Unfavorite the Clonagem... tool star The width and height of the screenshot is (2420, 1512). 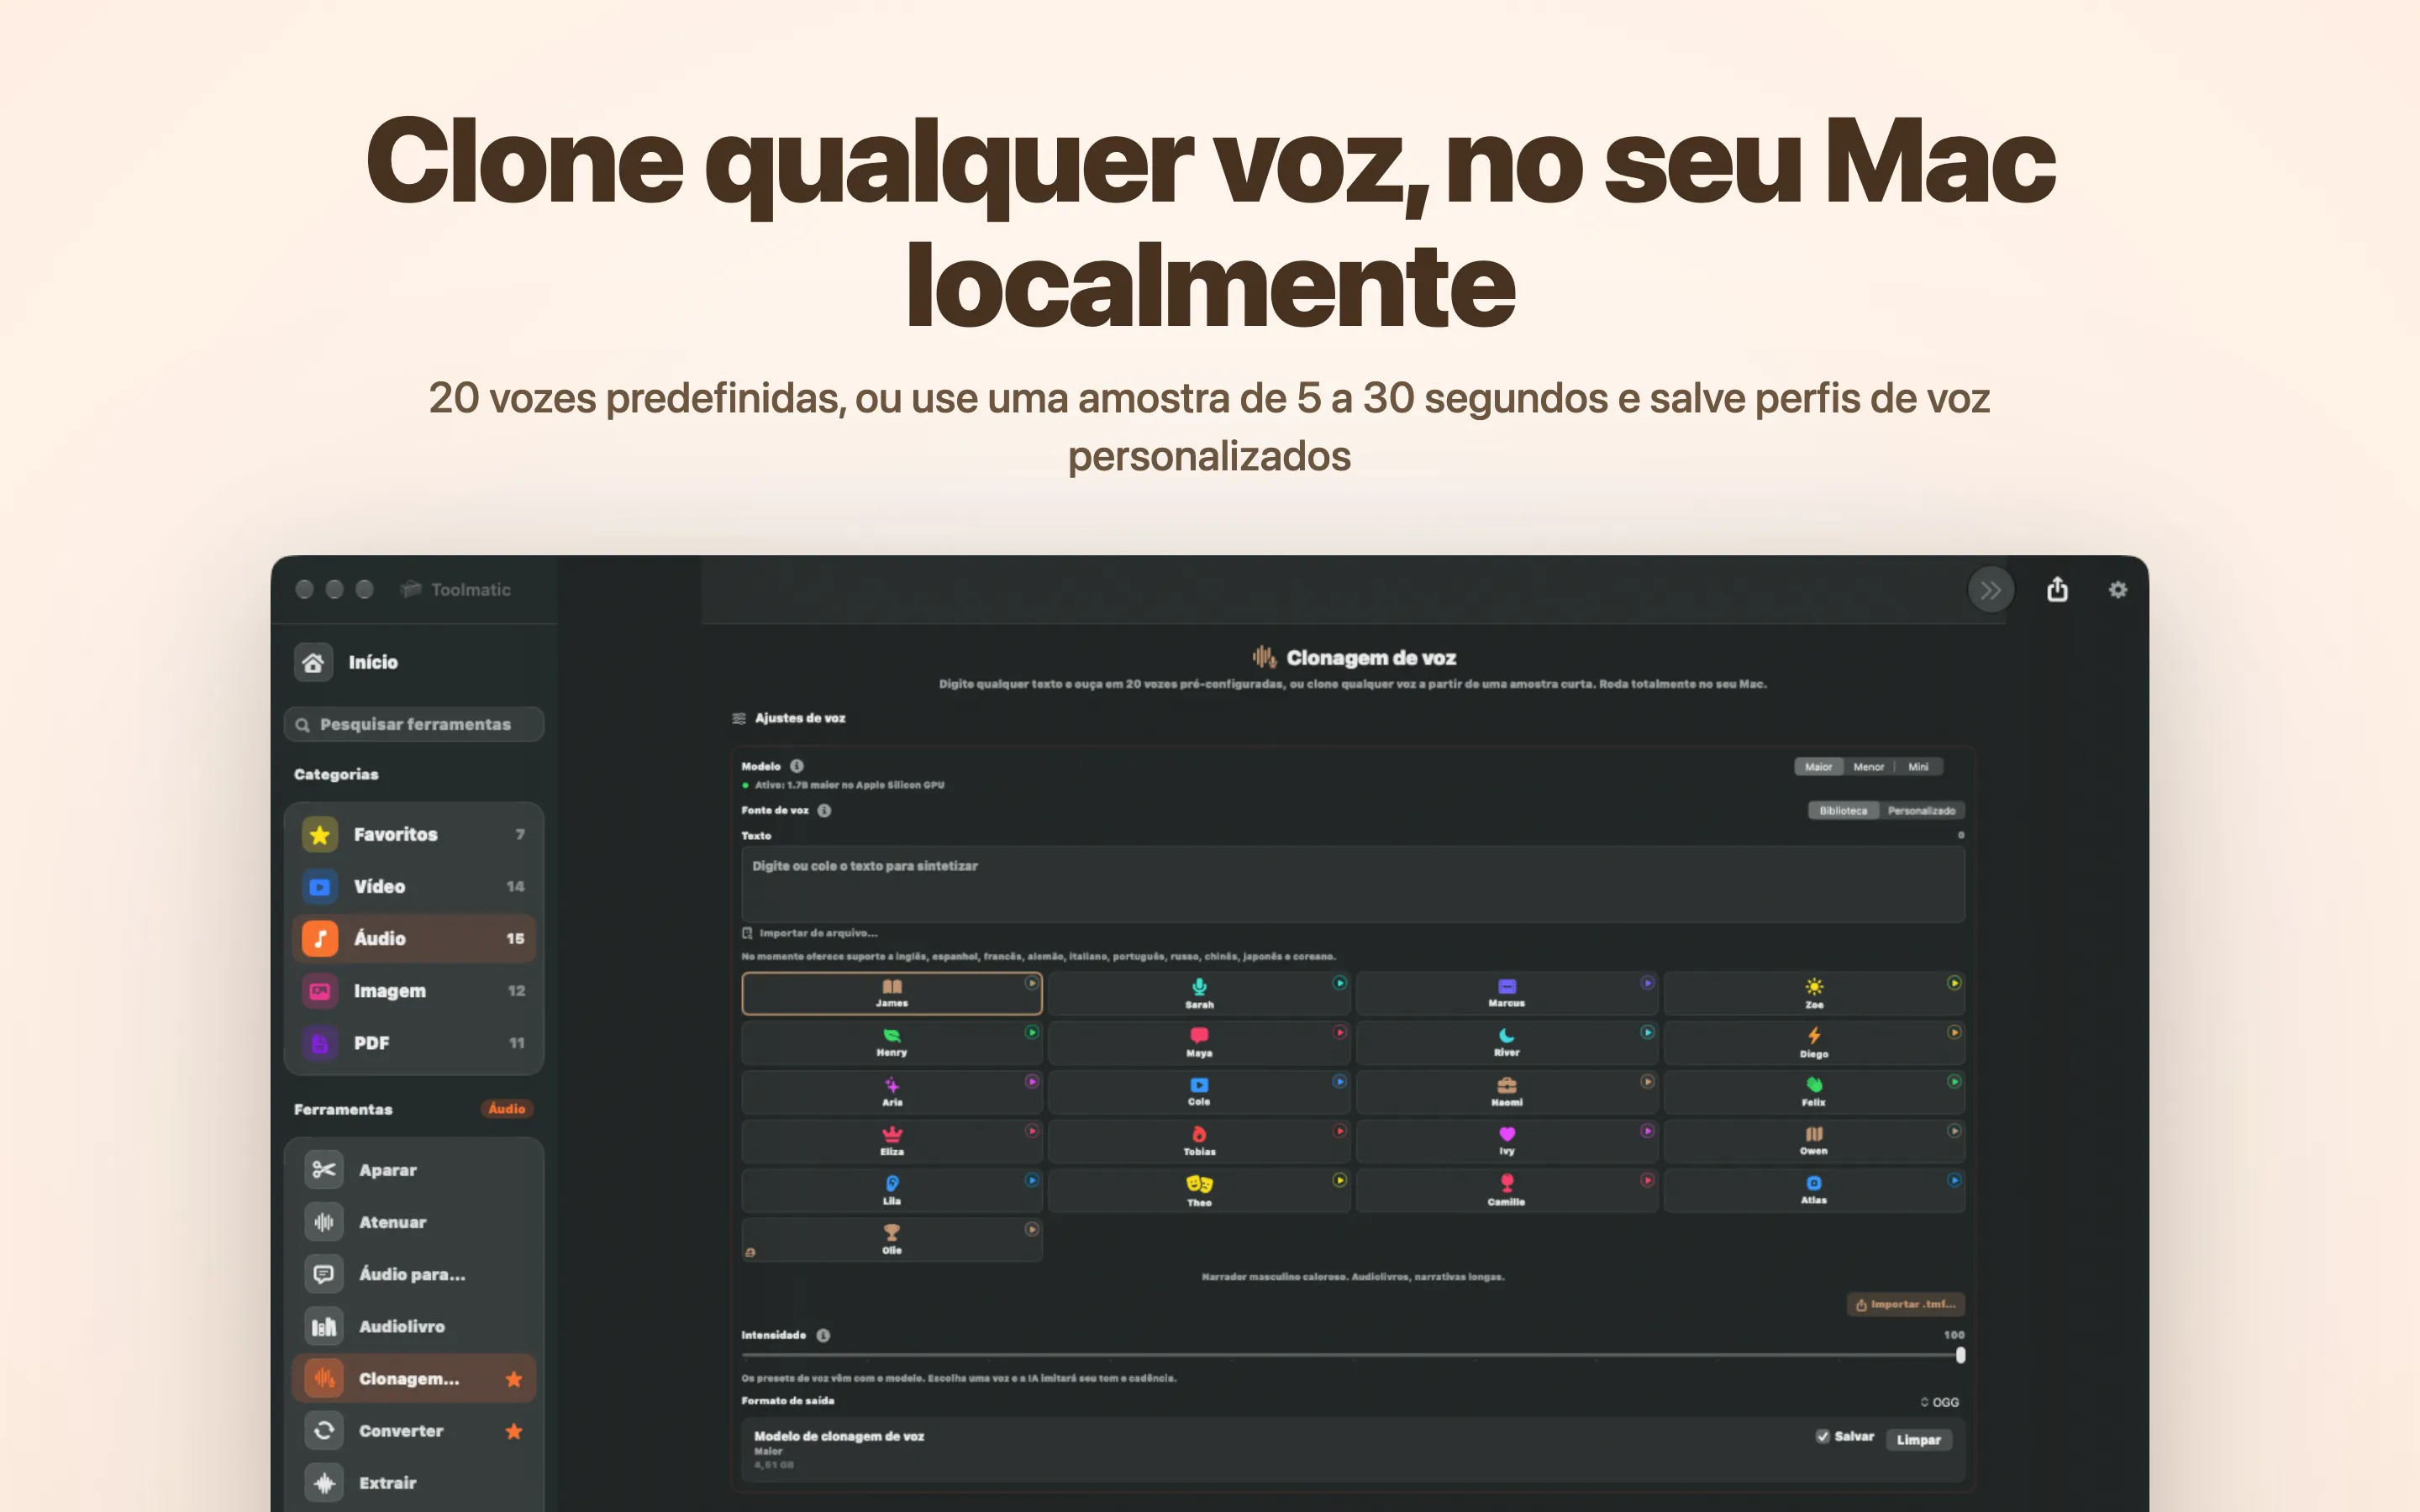[x=514, y=1379]
